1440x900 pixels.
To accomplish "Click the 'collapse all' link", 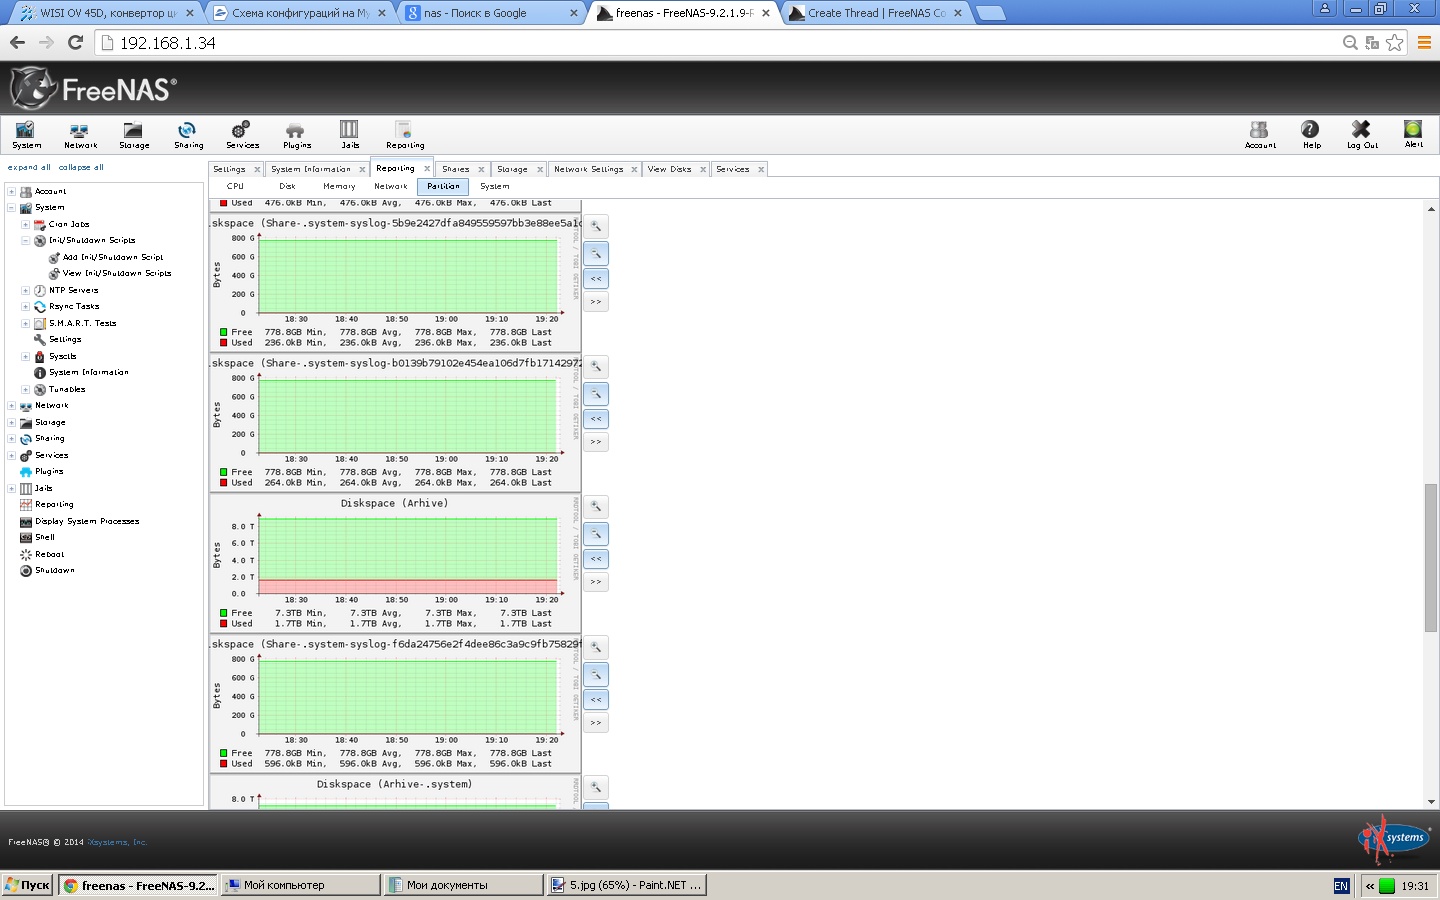I will [x=81, y=167].
